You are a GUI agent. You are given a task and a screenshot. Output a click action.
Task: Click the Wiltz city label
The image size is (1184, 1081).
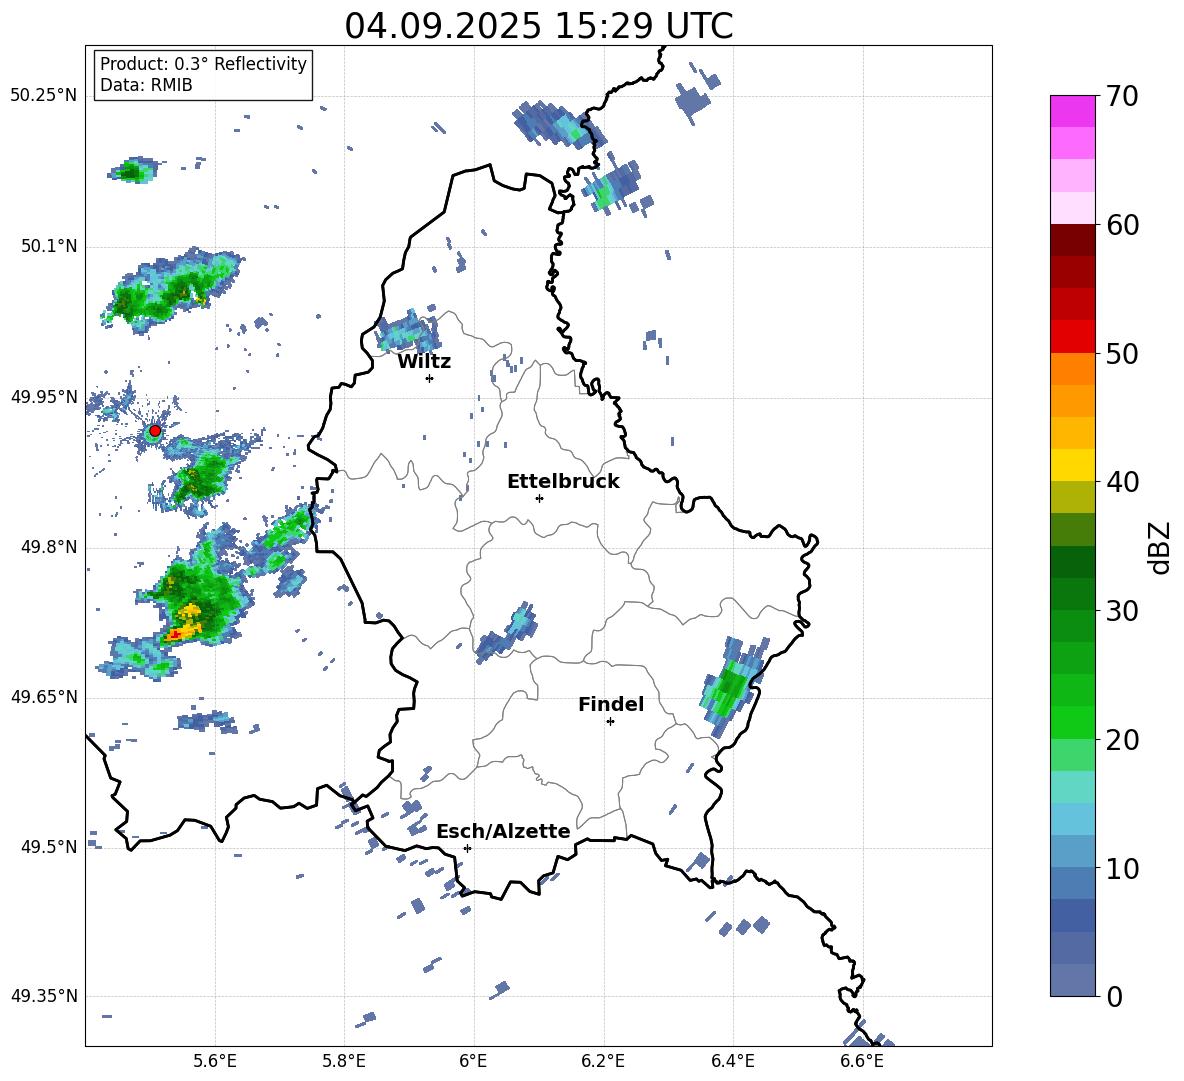pos(424,362)
